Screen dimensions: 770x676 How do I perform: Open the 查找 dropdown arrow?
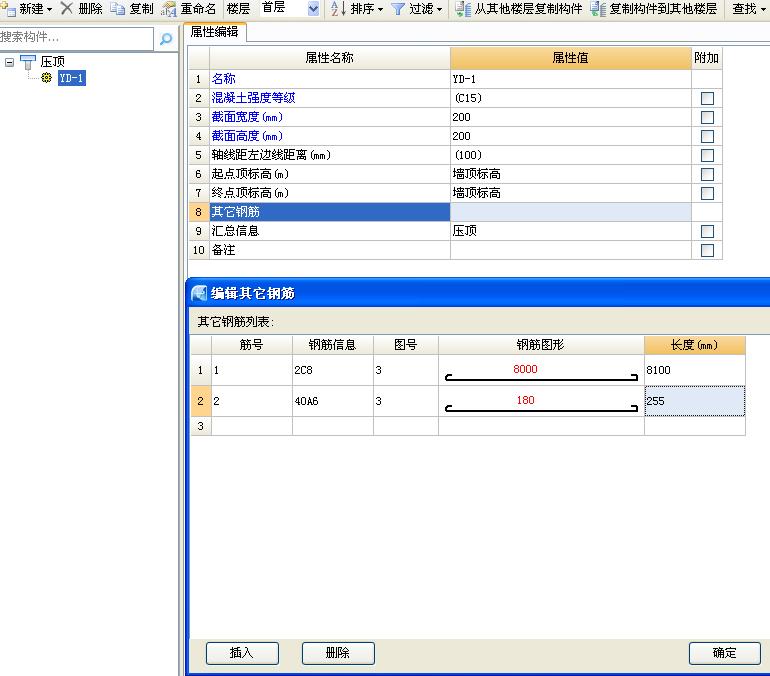(763, 9)
